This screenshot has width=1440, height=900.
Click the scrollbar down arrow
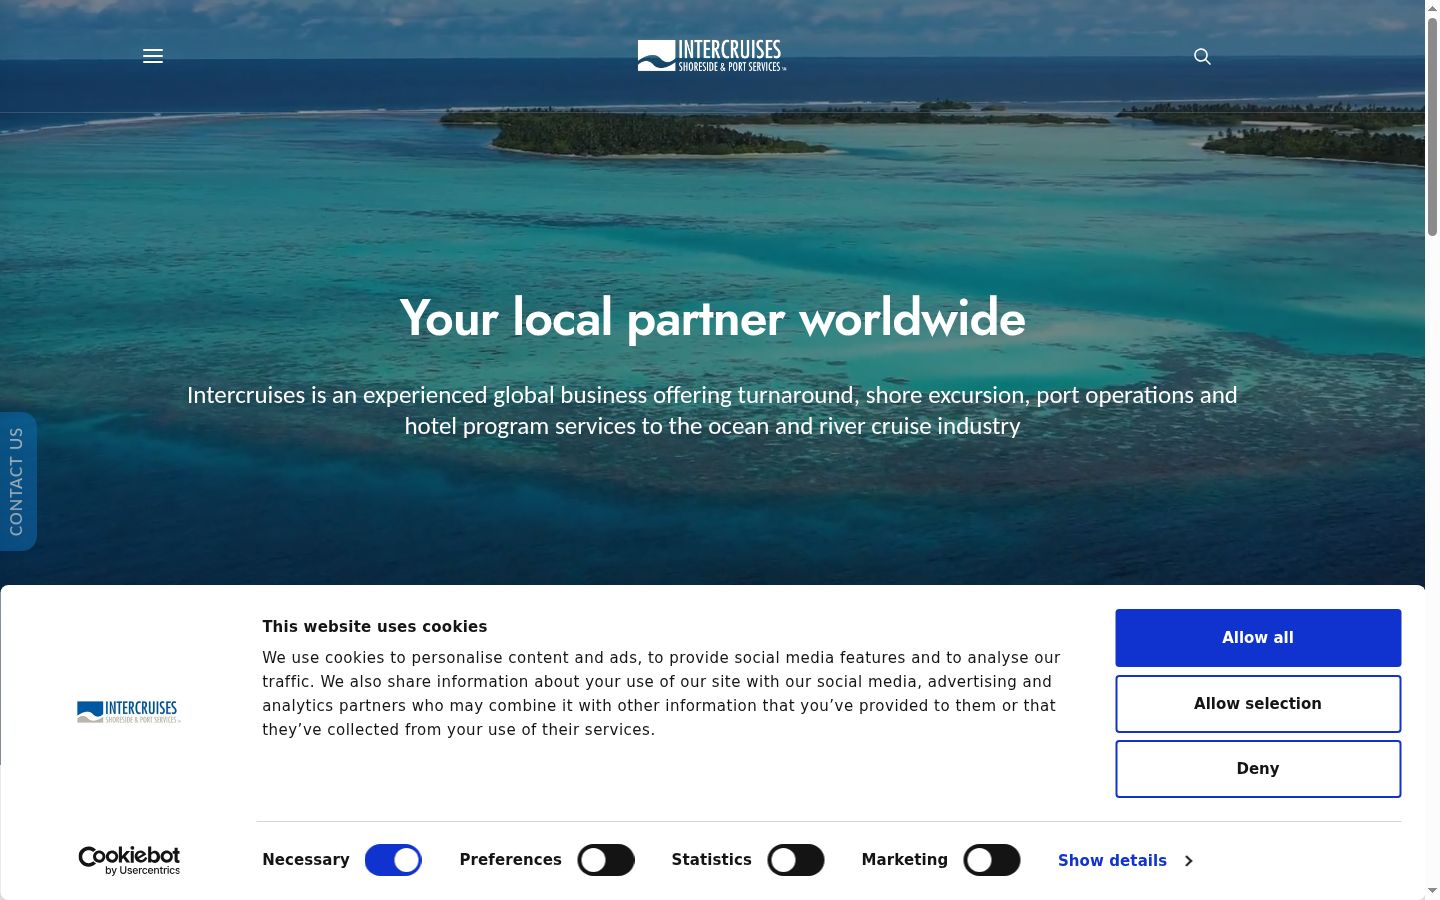click(x=1432, y=891)
